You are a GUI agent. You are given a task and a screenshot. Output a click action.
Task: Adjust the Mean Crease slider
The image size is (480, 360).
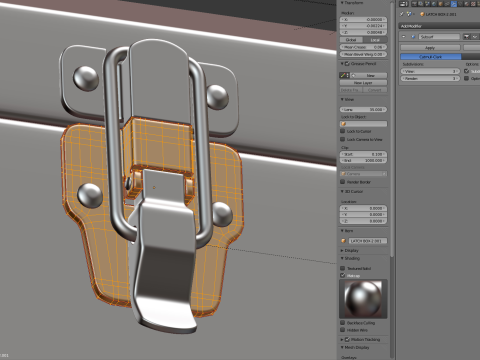click(x=363, y=47)
